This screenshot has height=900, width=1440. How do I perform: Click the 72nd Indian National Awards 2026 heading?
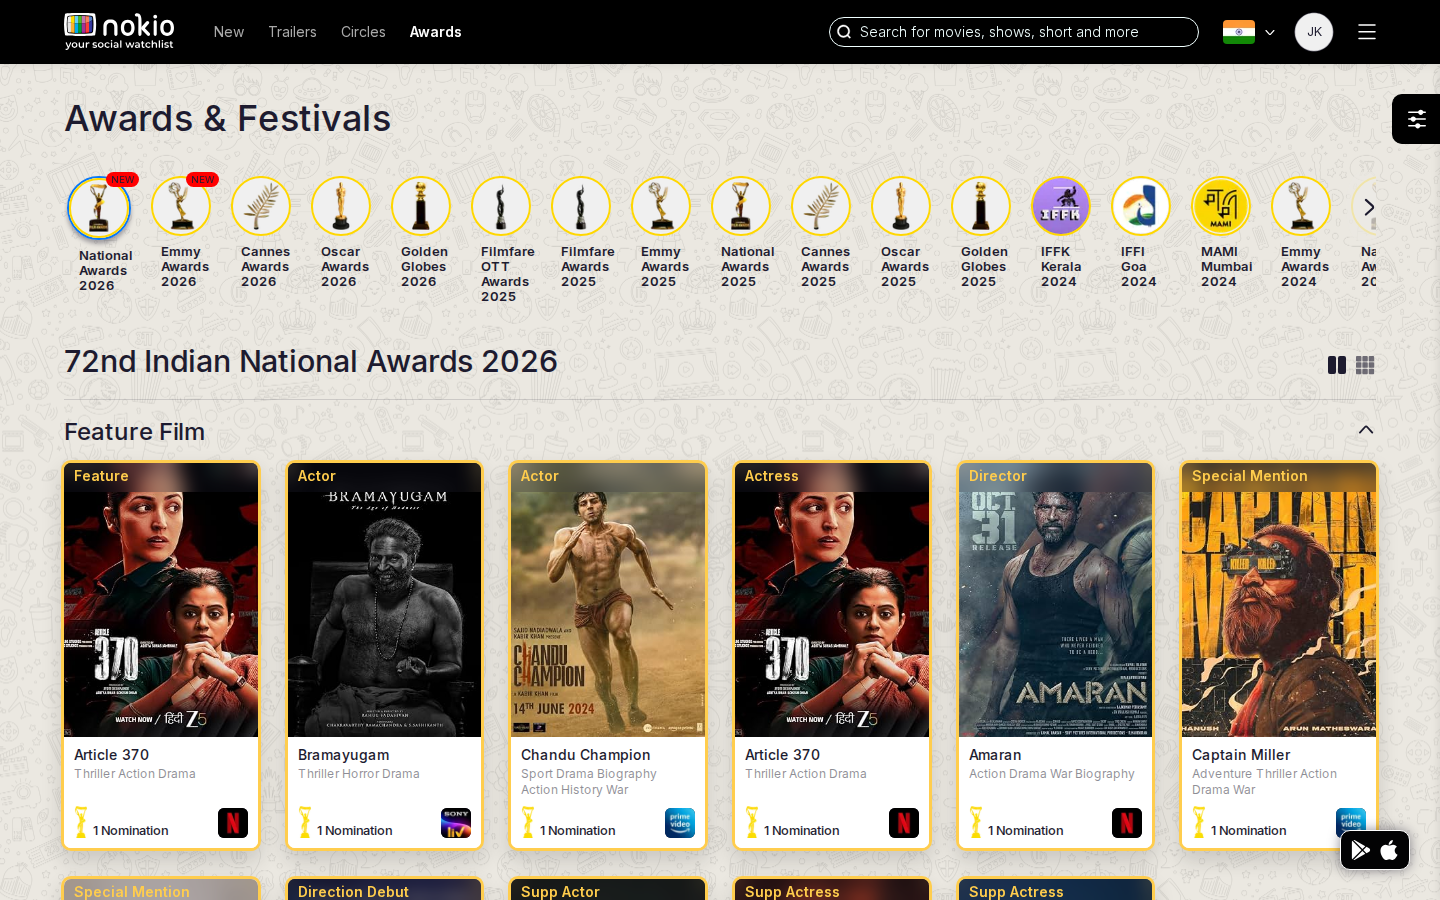(311, 361)
